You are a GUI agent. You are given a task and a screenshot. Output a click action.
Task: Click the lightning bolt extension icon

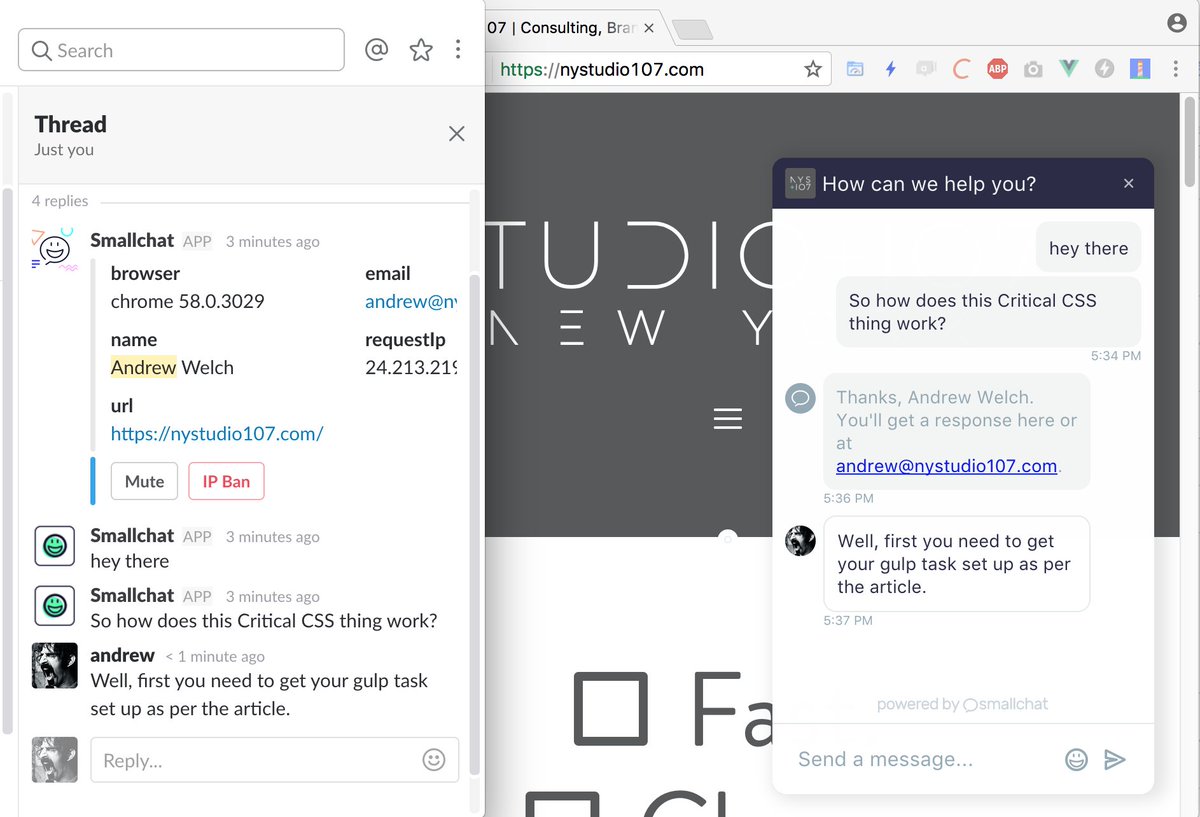click(x=890, y=69)
